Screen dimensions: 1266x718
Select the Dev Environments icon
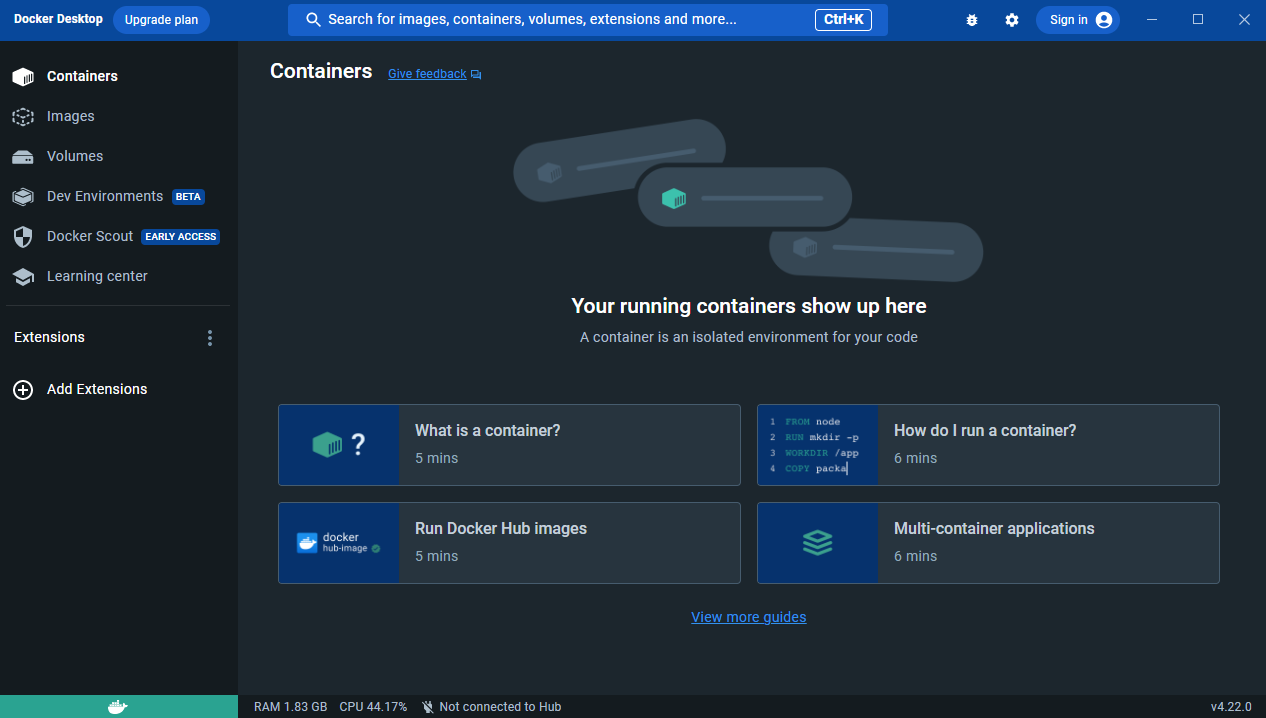pyautogui.click(x=23, y=196)
